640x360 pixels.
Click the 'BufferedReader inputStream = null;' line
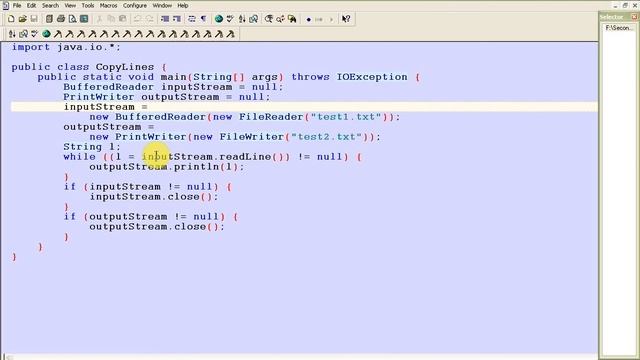click(x=173, y=87)
